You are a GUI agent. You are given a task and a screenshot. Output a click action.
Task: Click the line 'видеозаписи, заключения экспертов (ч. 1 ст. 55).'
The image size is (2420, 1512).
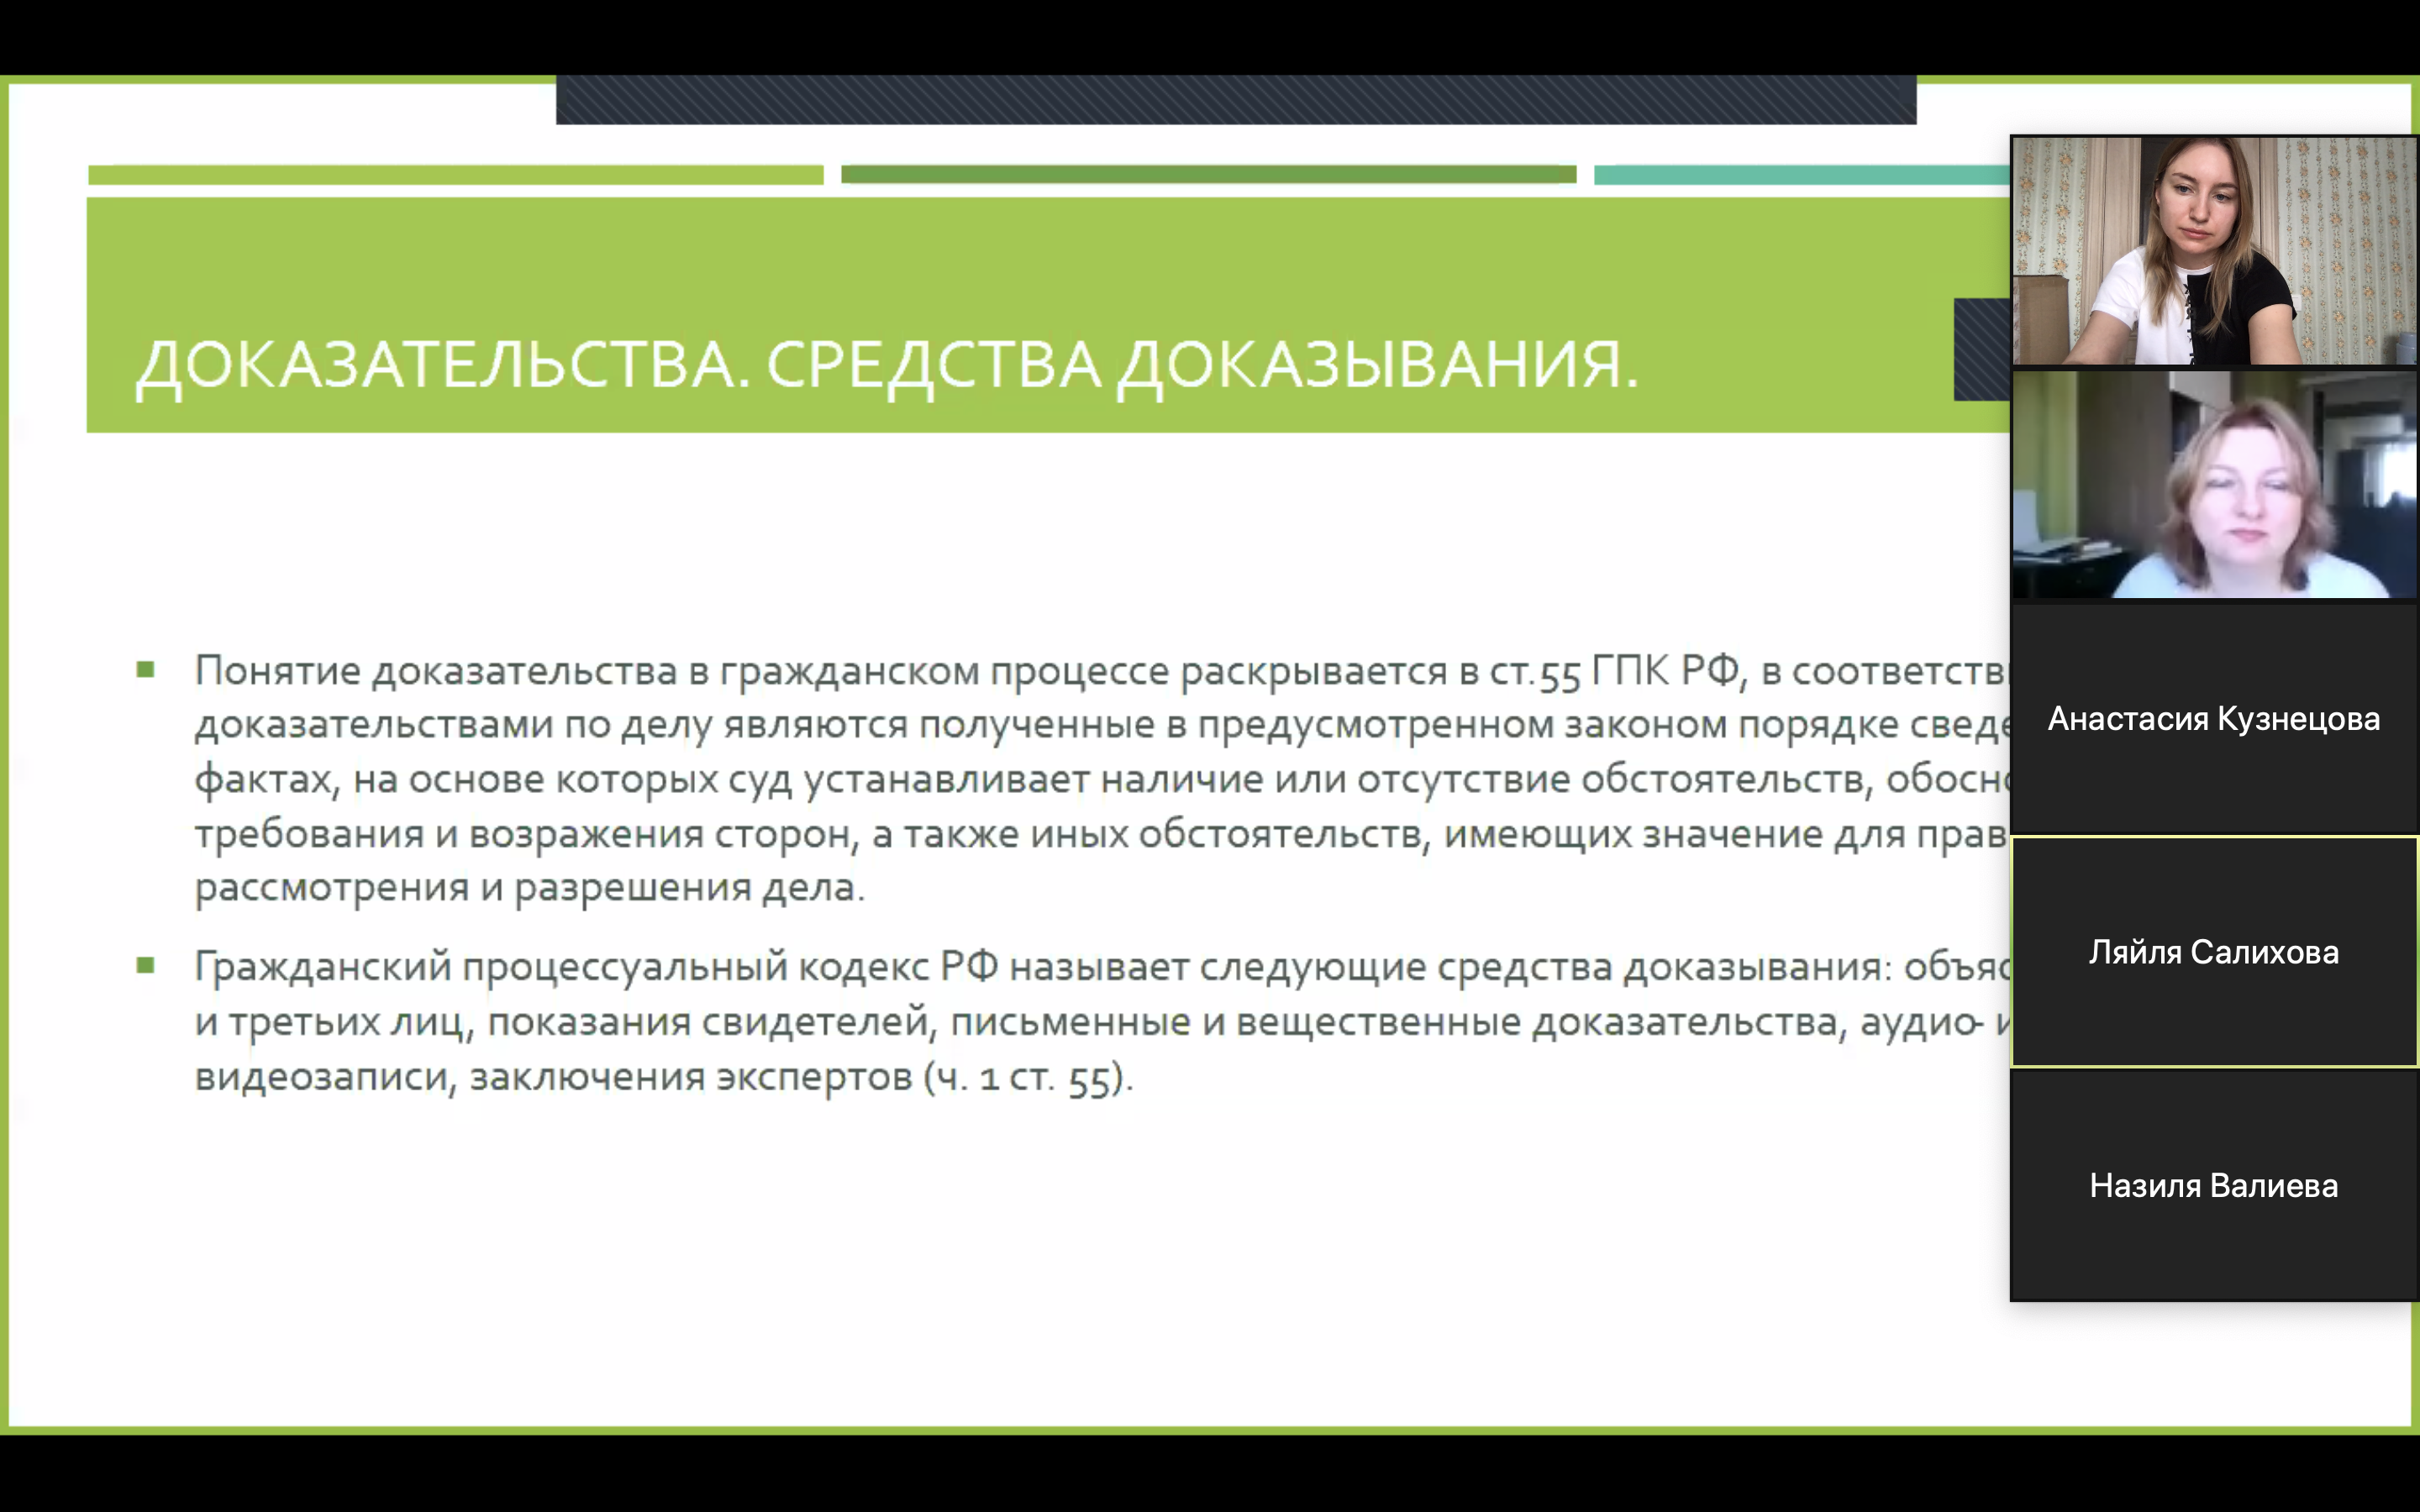[x=664, y=1077]
